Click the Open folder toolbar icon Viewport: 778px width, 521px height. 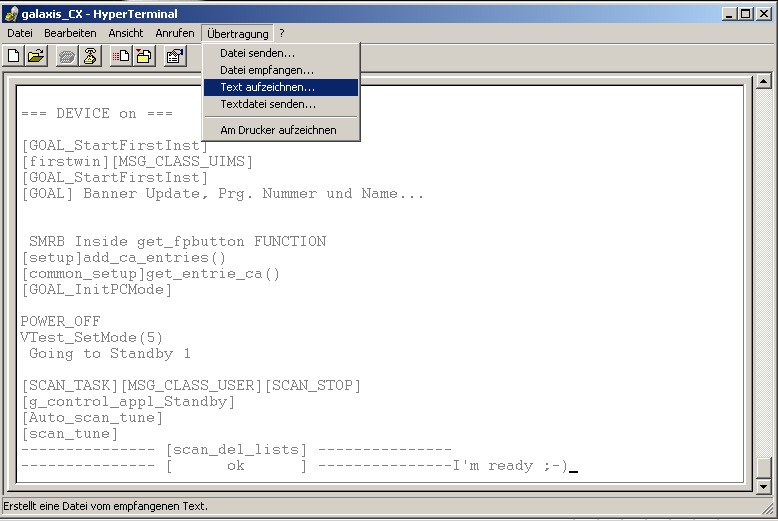point(36,56)
